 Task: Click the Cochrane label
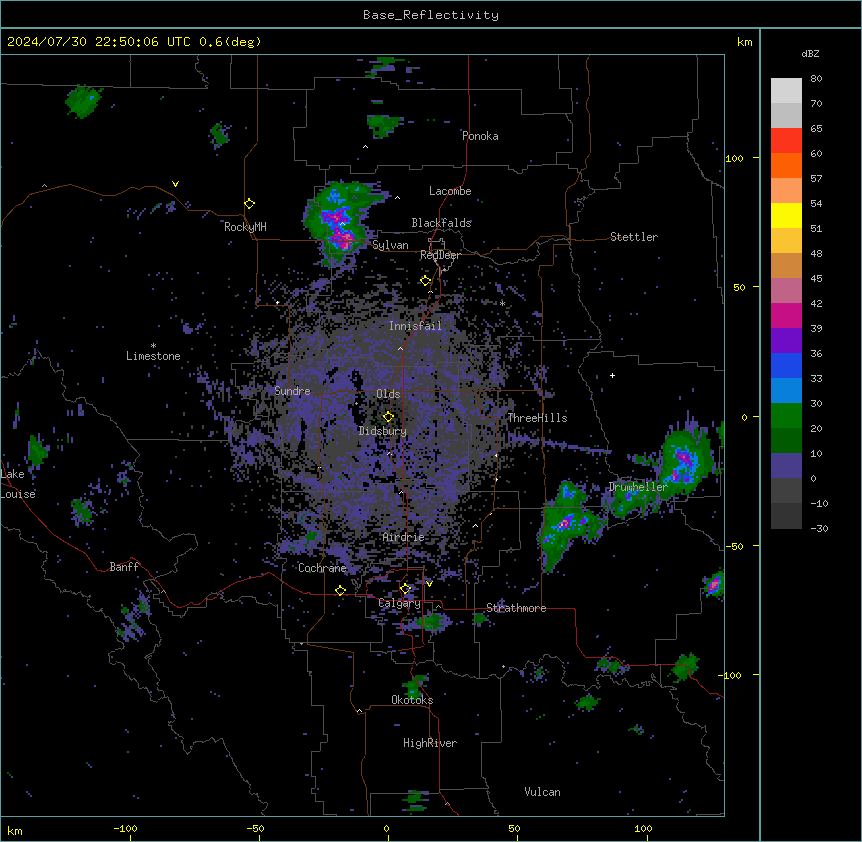point(322,568)
